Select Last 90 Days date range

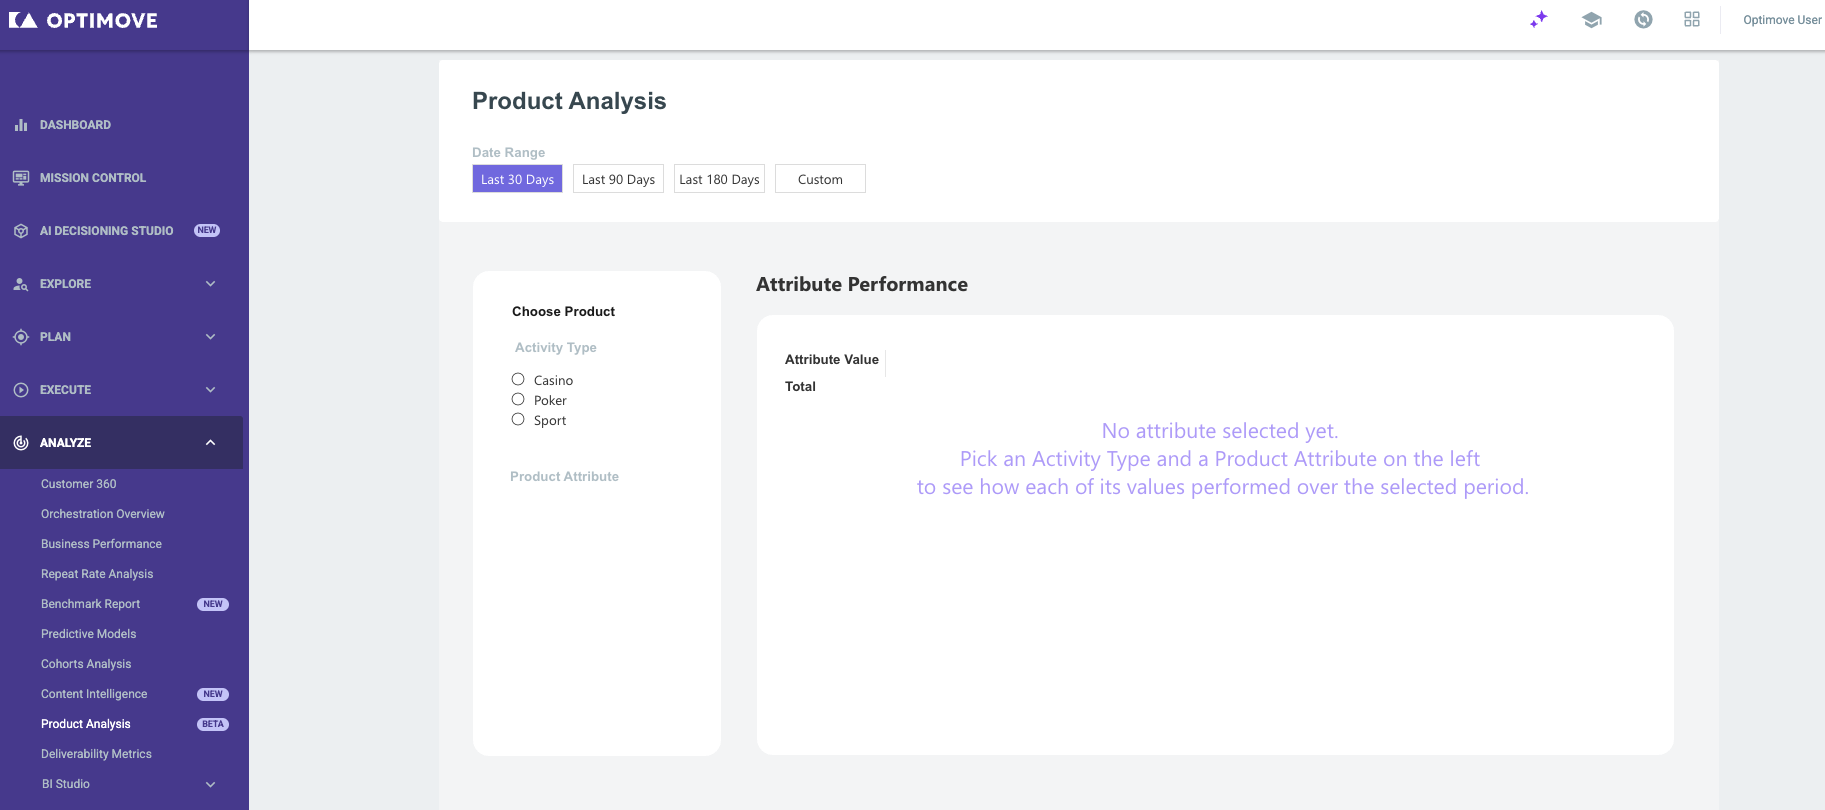618,179
